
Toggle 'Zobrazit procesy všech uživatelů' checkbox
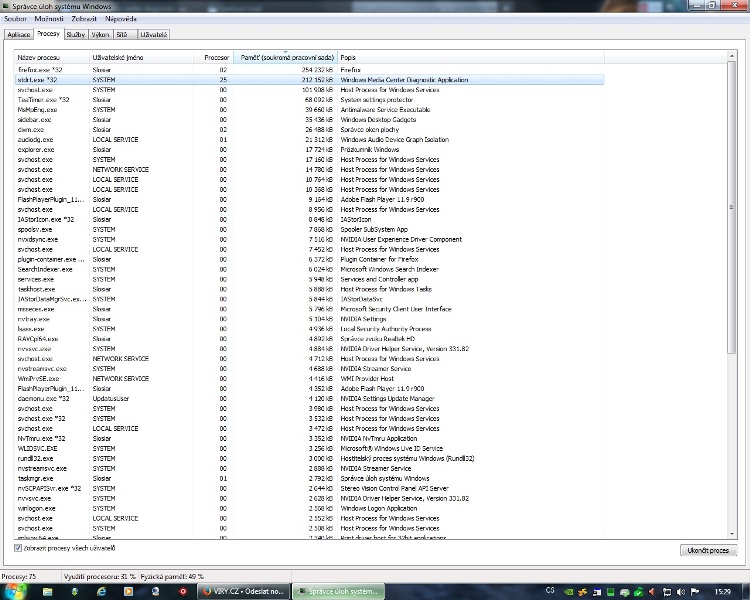(x=18, y=548)
